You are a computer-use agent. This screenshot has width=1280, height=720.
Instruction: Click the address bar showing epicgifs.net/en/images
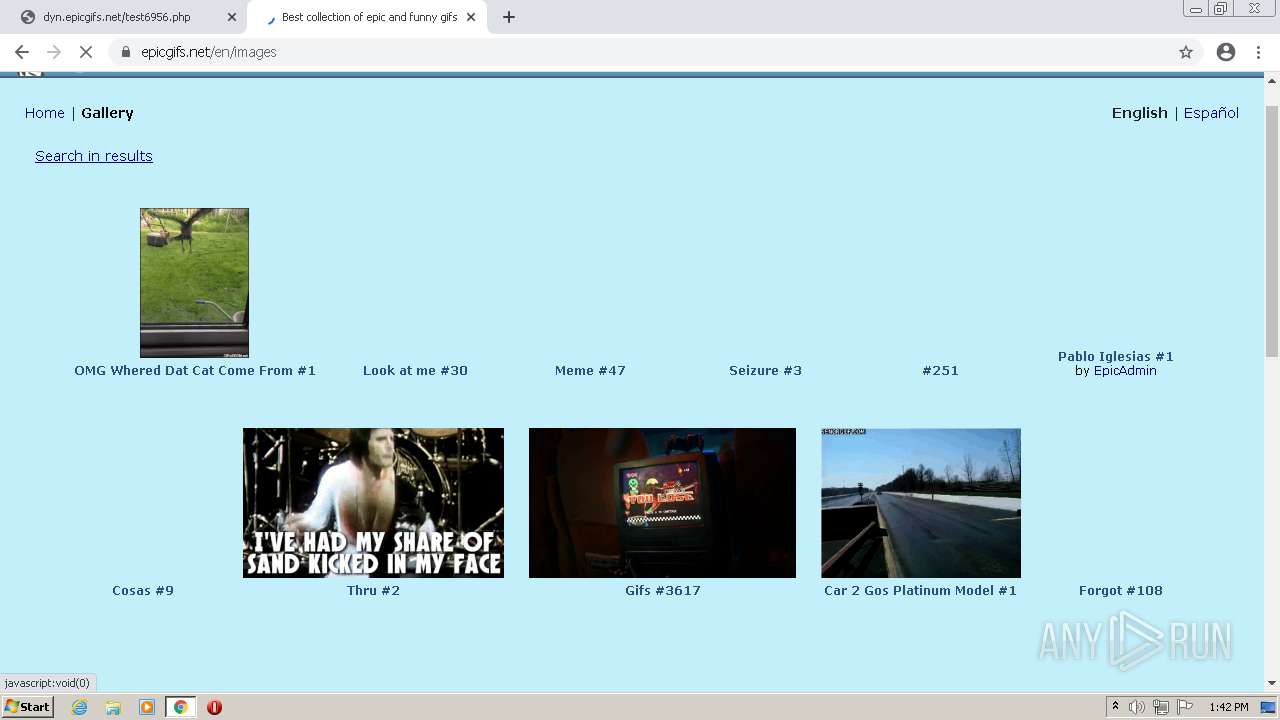(640, 52)
